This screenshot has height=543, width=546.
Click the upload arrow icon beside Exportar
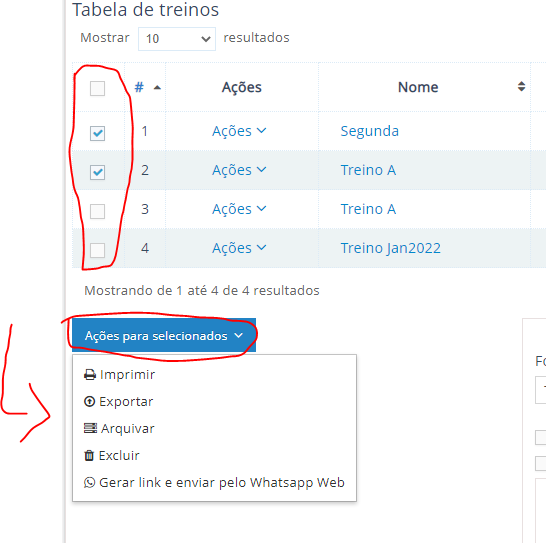89,402
